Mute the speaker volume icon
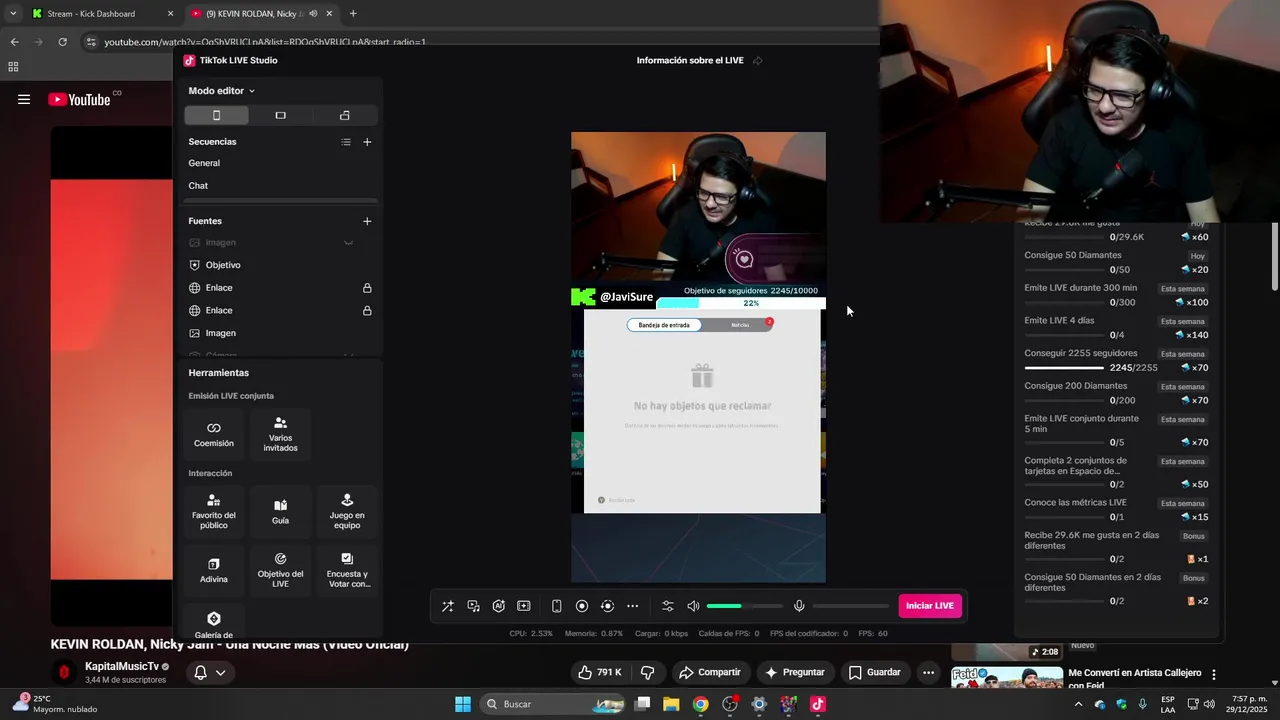1280x720 pixels. pos(693,606)
